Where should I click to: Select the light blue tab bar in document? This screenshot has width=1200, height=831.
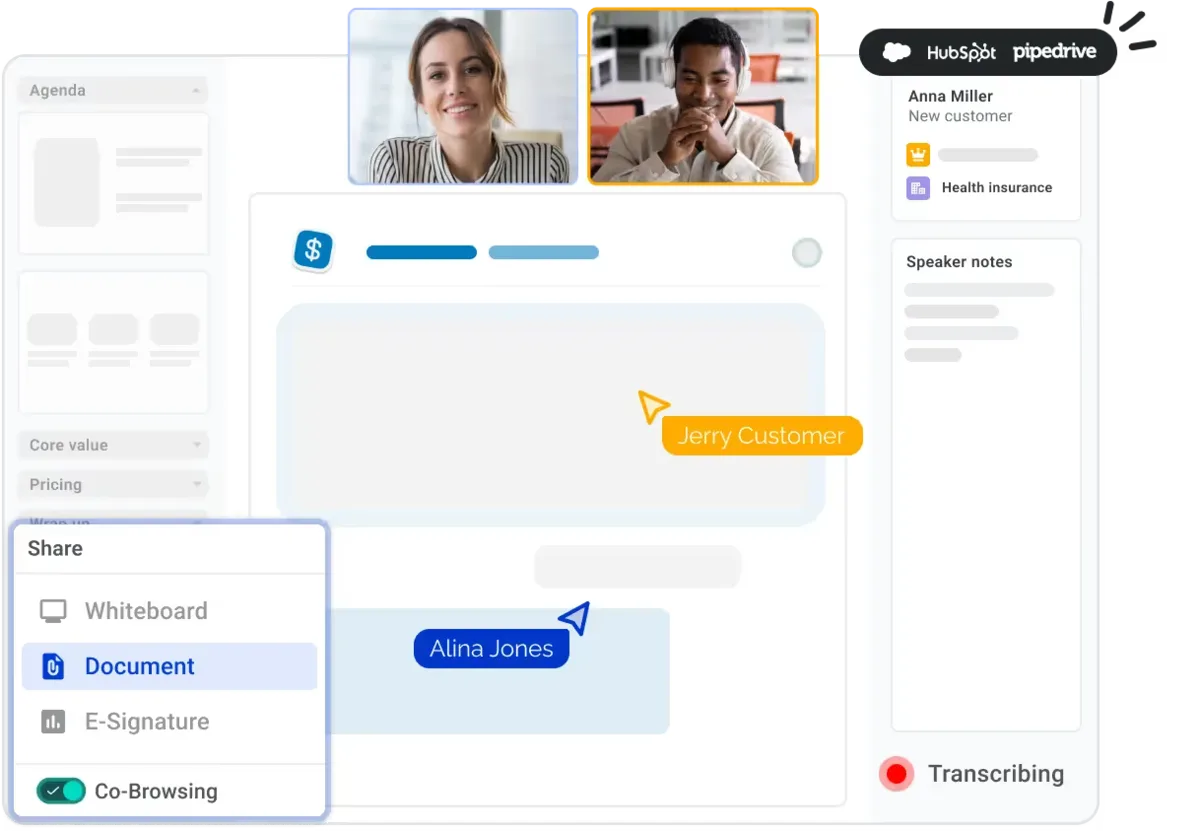pyautogui.click(x=543, y=252)
